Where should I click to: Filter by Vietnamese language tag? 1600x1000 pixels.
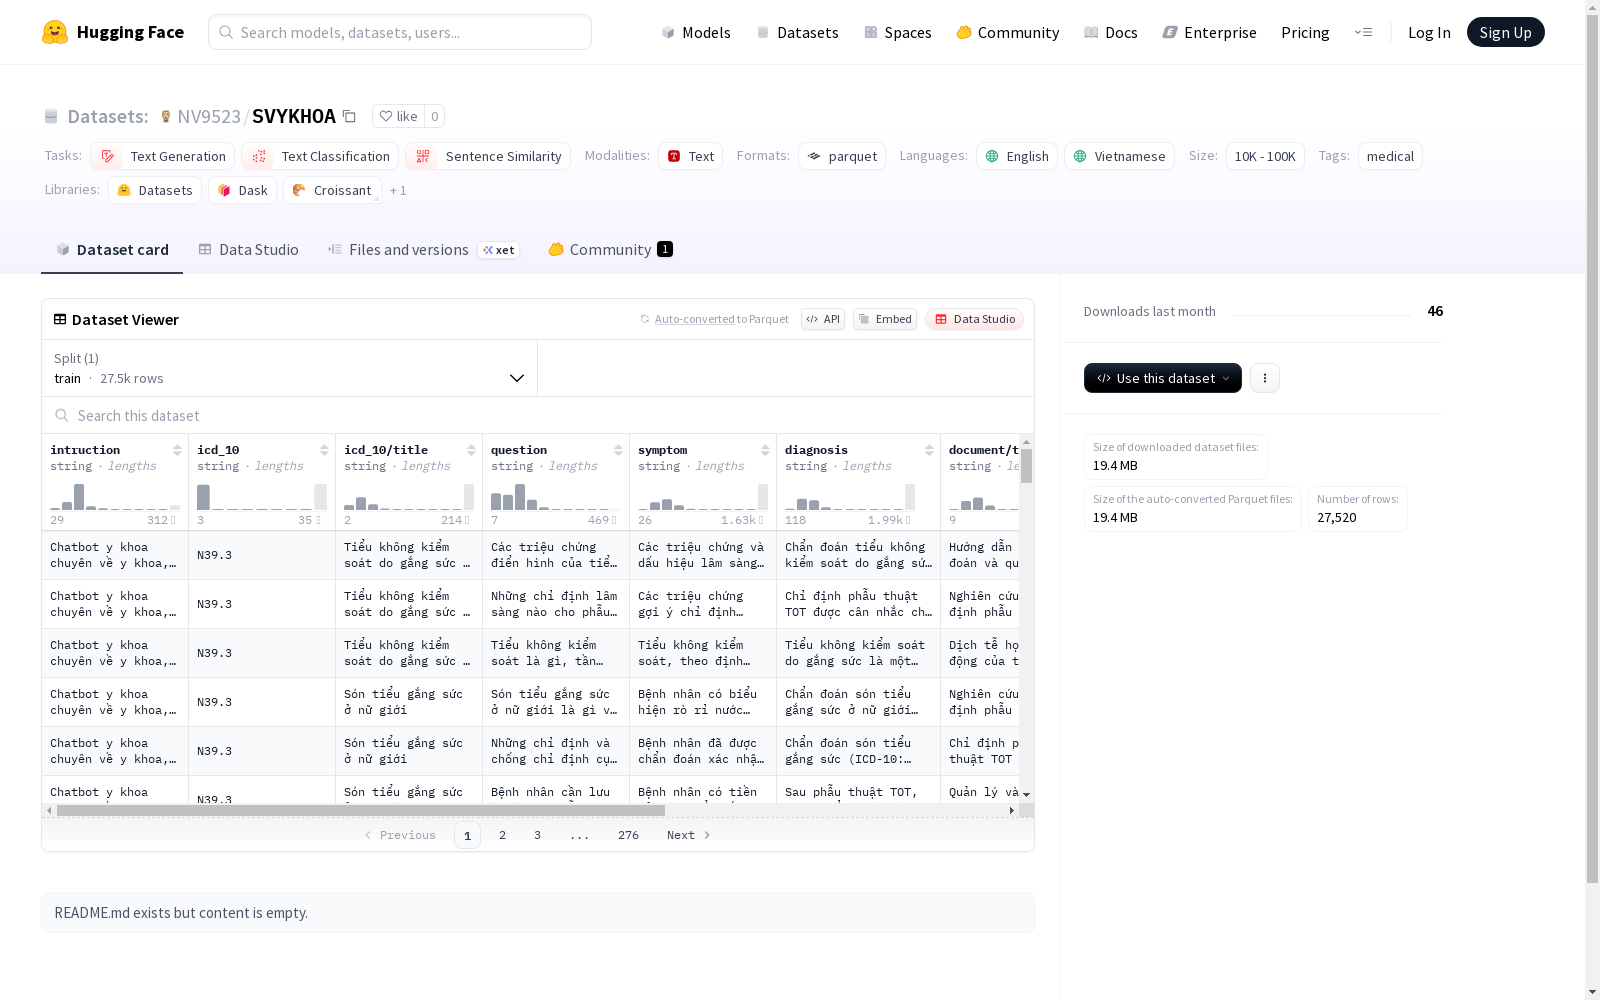click(1119, 156)
